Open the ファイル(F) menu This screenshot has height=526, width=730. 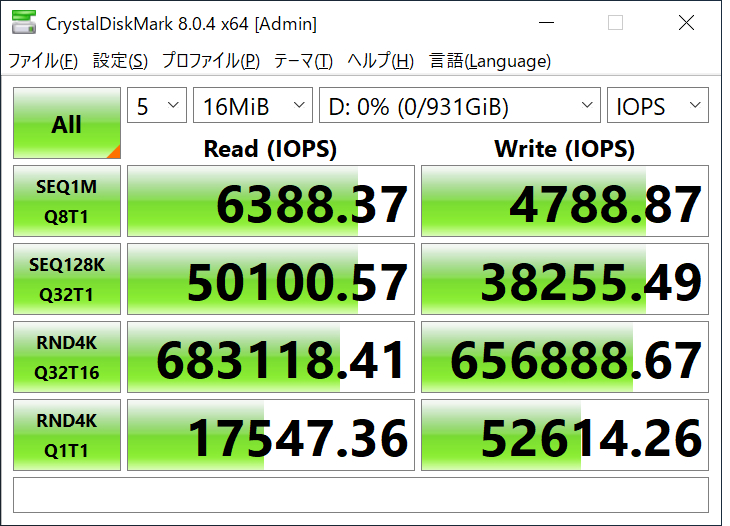tap(43, 61)
